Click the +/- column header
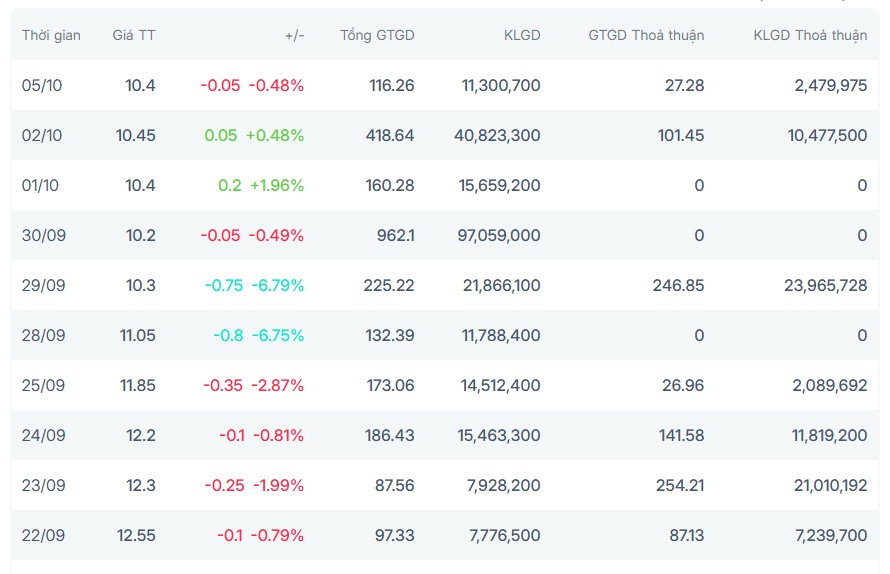Image resolution: width=890 pixels, height=574 pixels. pos(295,35)
